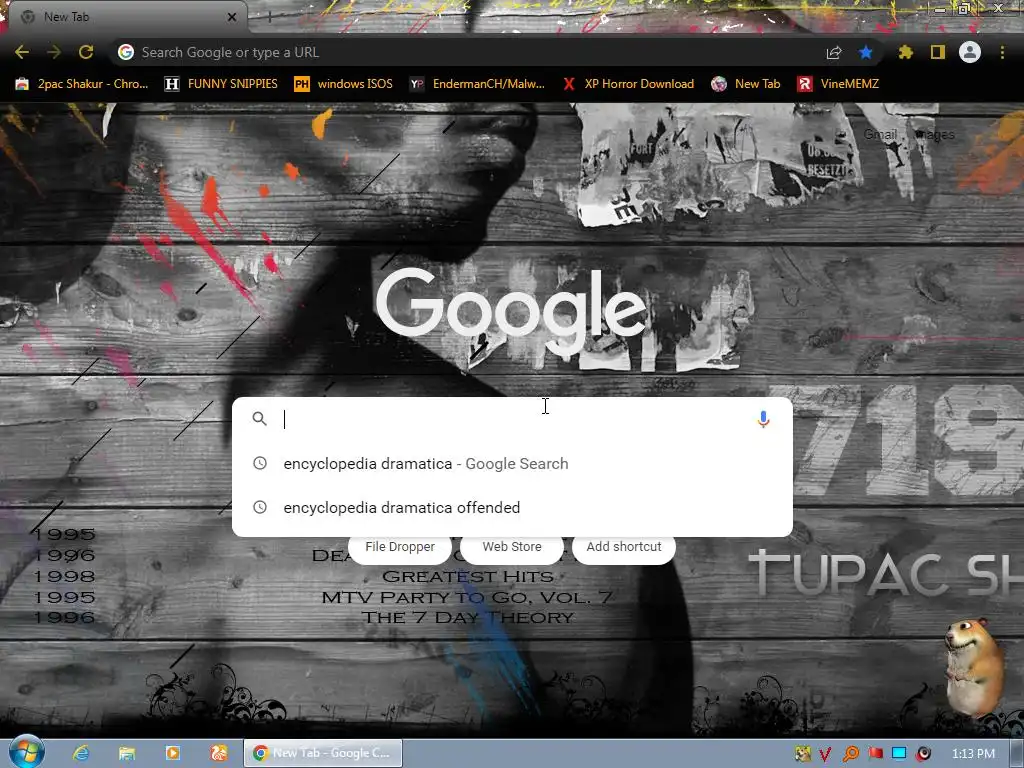Click the hamster desktop pet

pos(974,667)
